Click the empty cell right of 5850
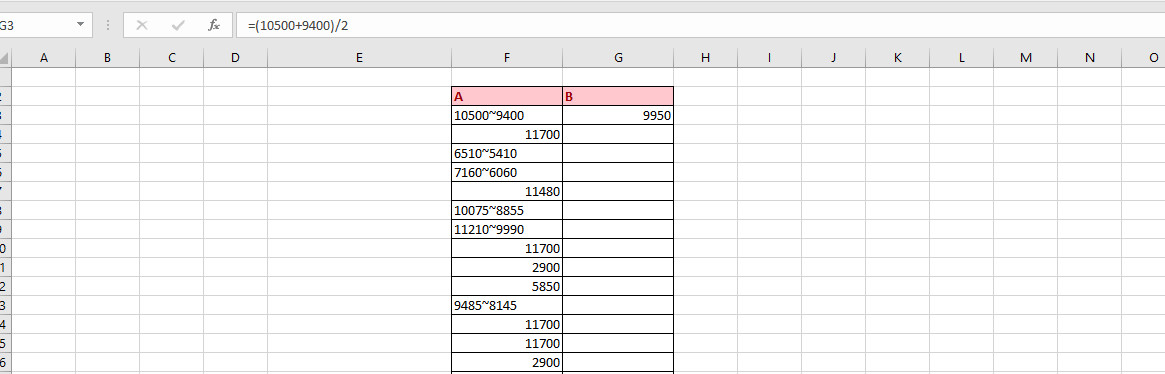 tap(618, 286)
